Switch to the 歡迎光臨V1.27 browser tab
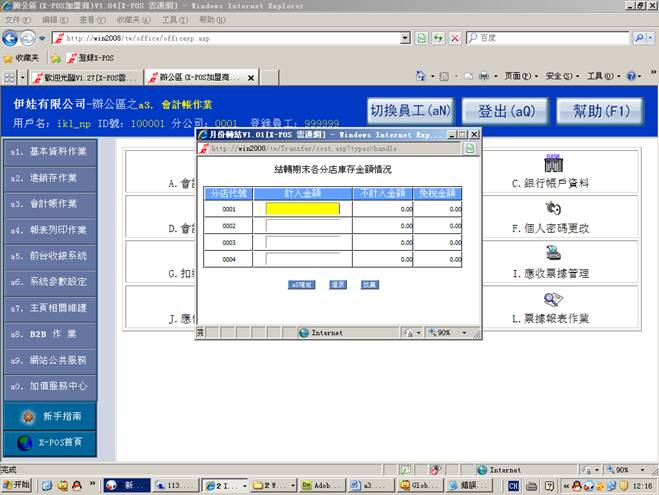The width and height of the screenshot is (659, 495). pos(82,77)
